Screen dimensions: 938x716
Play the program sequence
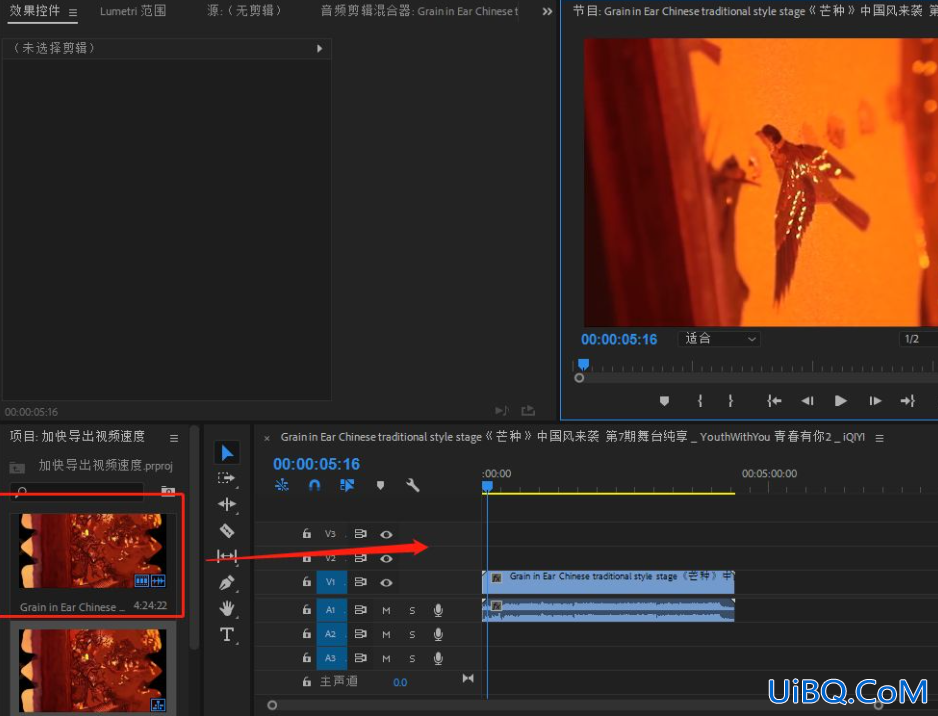(x=840, y=401)
